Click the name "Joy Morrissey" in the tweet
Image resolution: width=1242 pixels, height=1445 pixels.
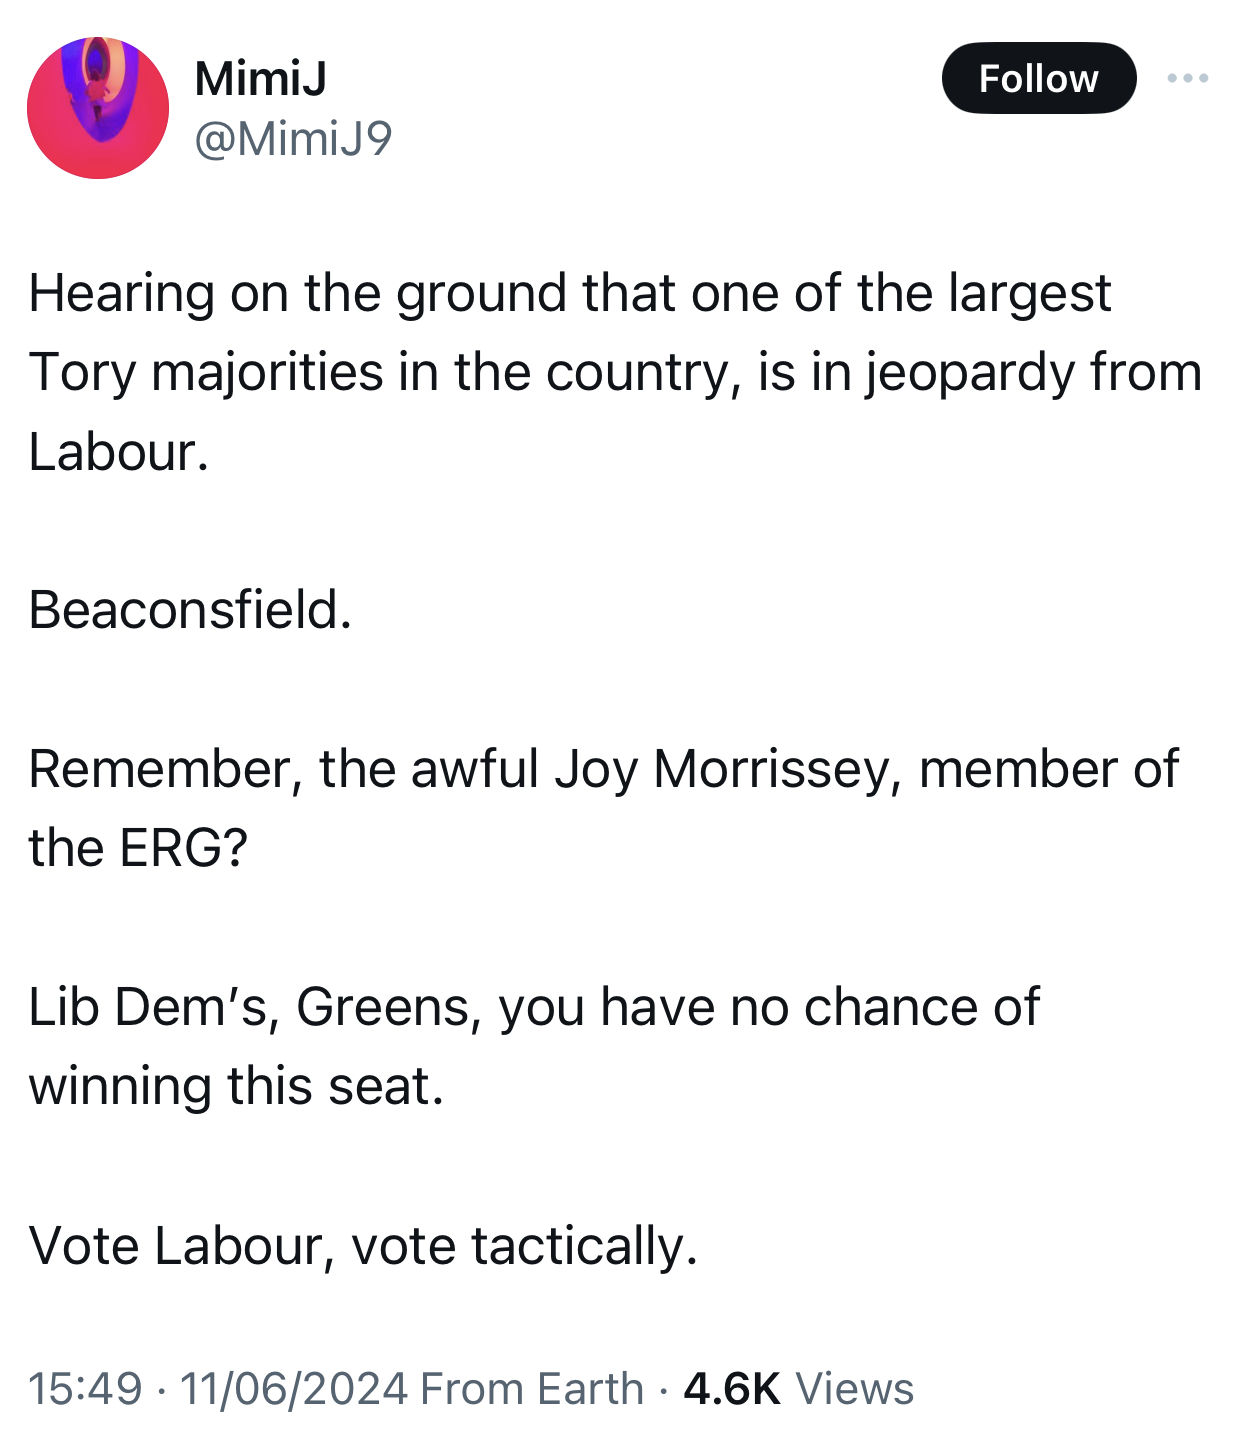(x=729, y=769)
